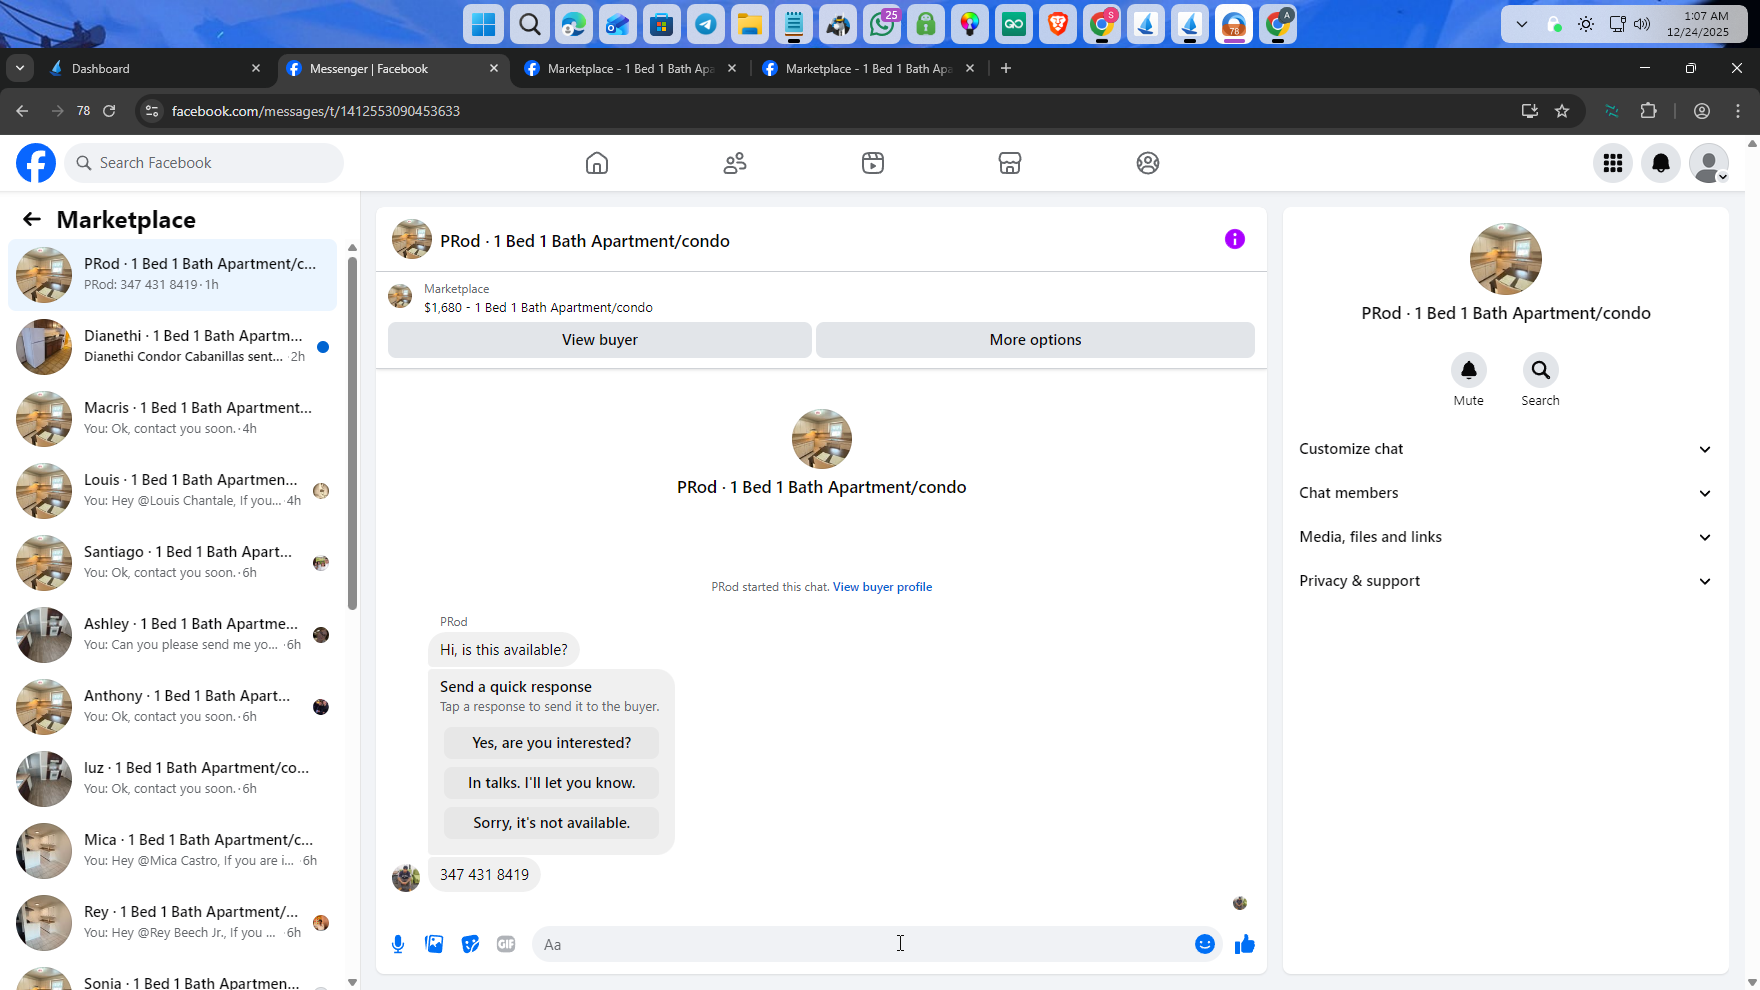This screenshot has height=990, width=1760.
Task: Open the Ashley conversation
Action: (172, 635)
